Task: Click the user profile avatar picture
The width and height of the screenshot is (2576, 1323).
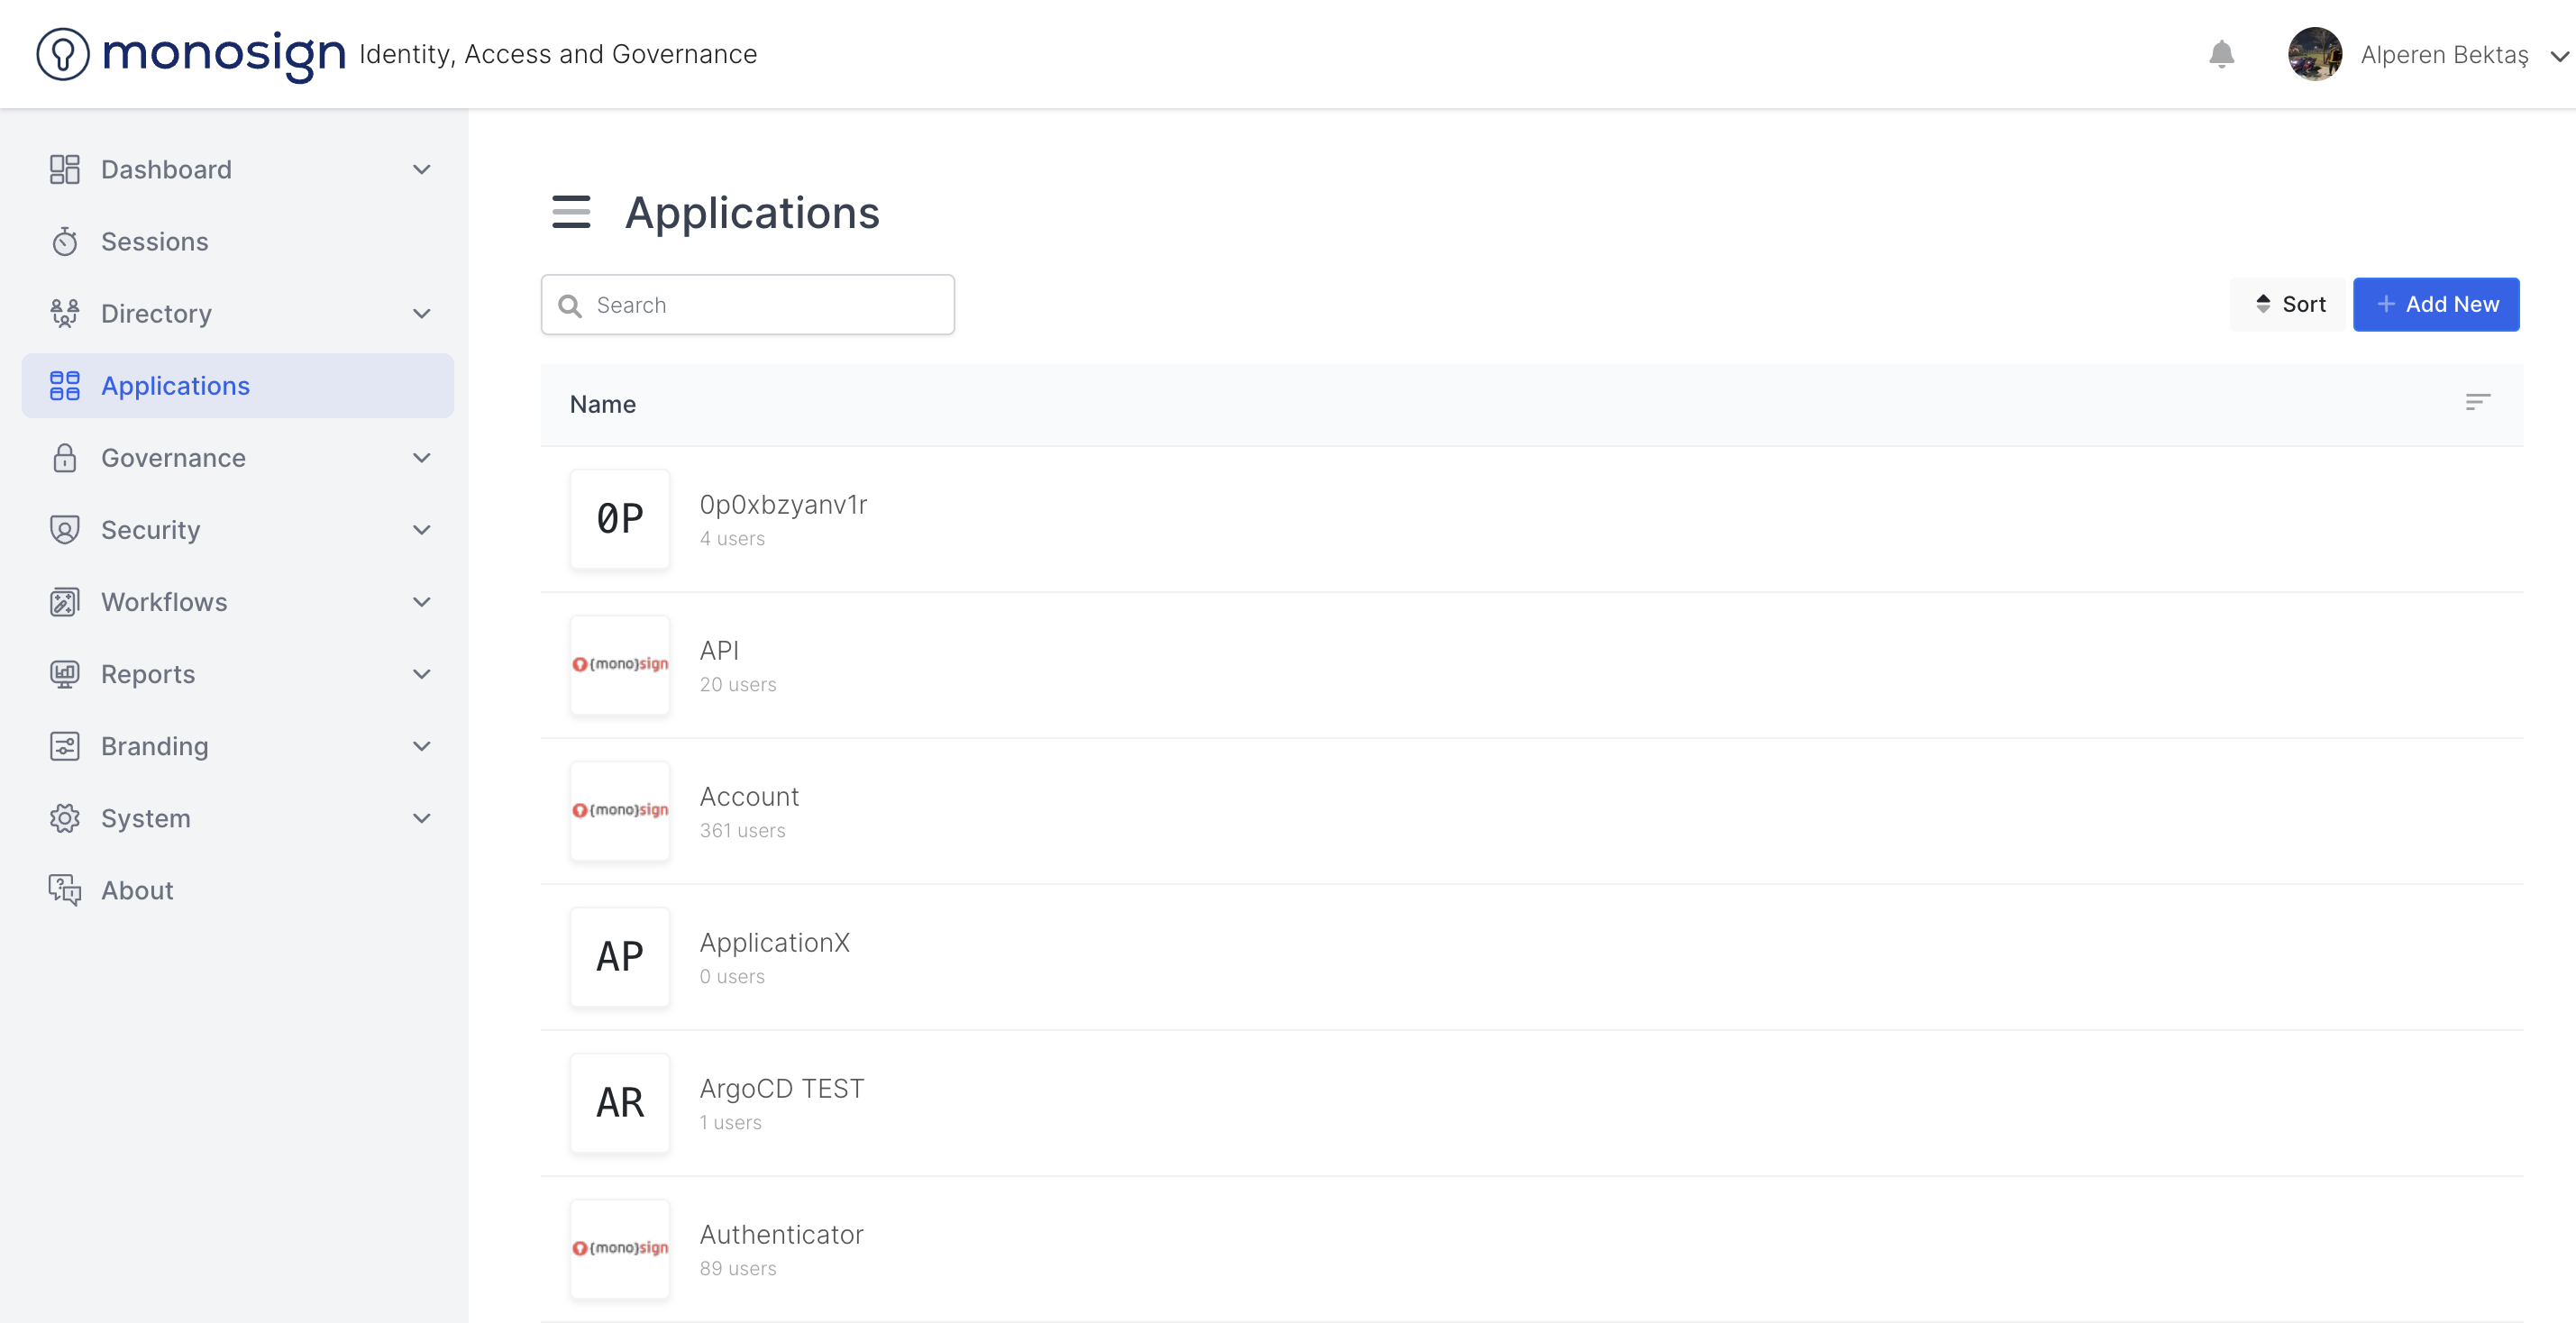Action: pyautogui.click(x=2314, y=54)
